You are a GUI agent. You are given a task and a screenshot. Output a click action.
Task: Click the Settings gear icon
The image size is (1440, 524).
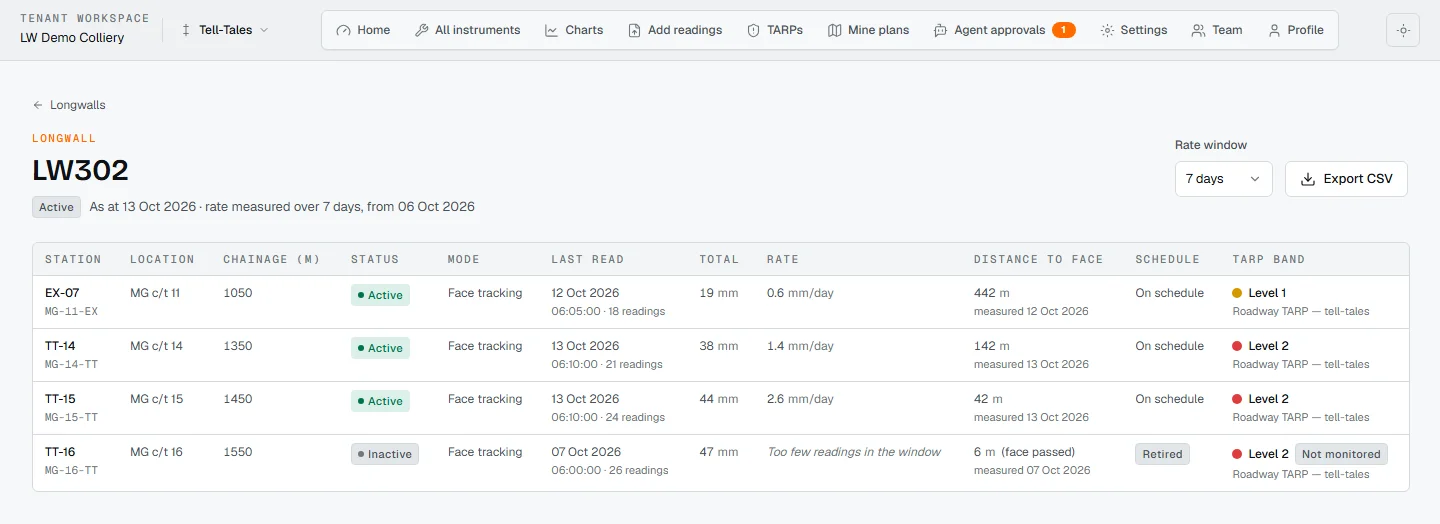coord(1107,30)
